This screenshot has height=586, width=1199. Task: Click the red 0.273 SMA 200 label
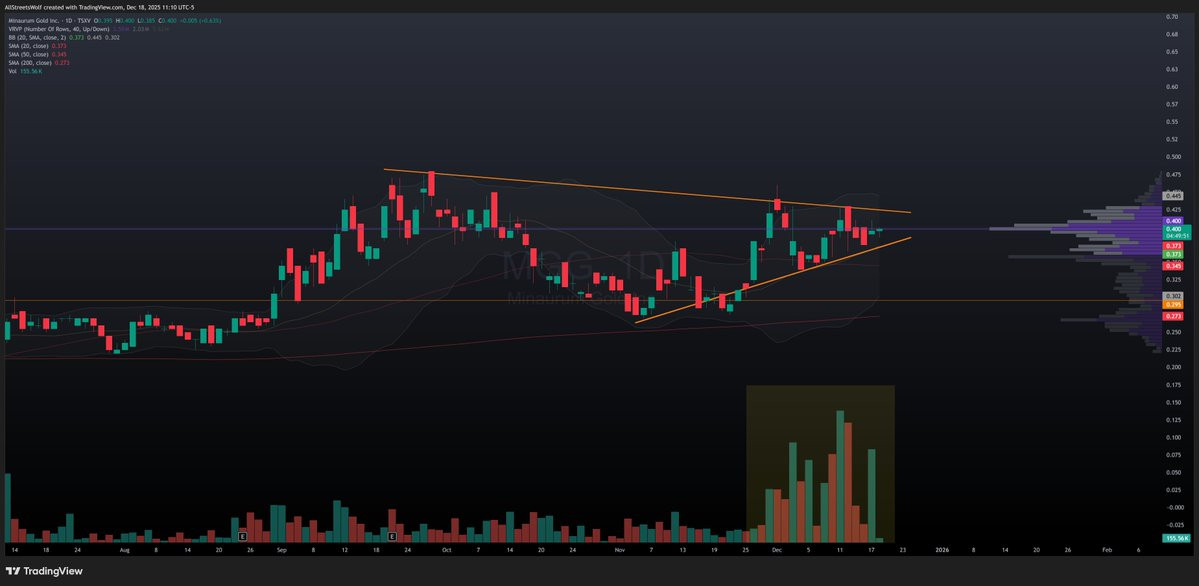(1173, 316)
